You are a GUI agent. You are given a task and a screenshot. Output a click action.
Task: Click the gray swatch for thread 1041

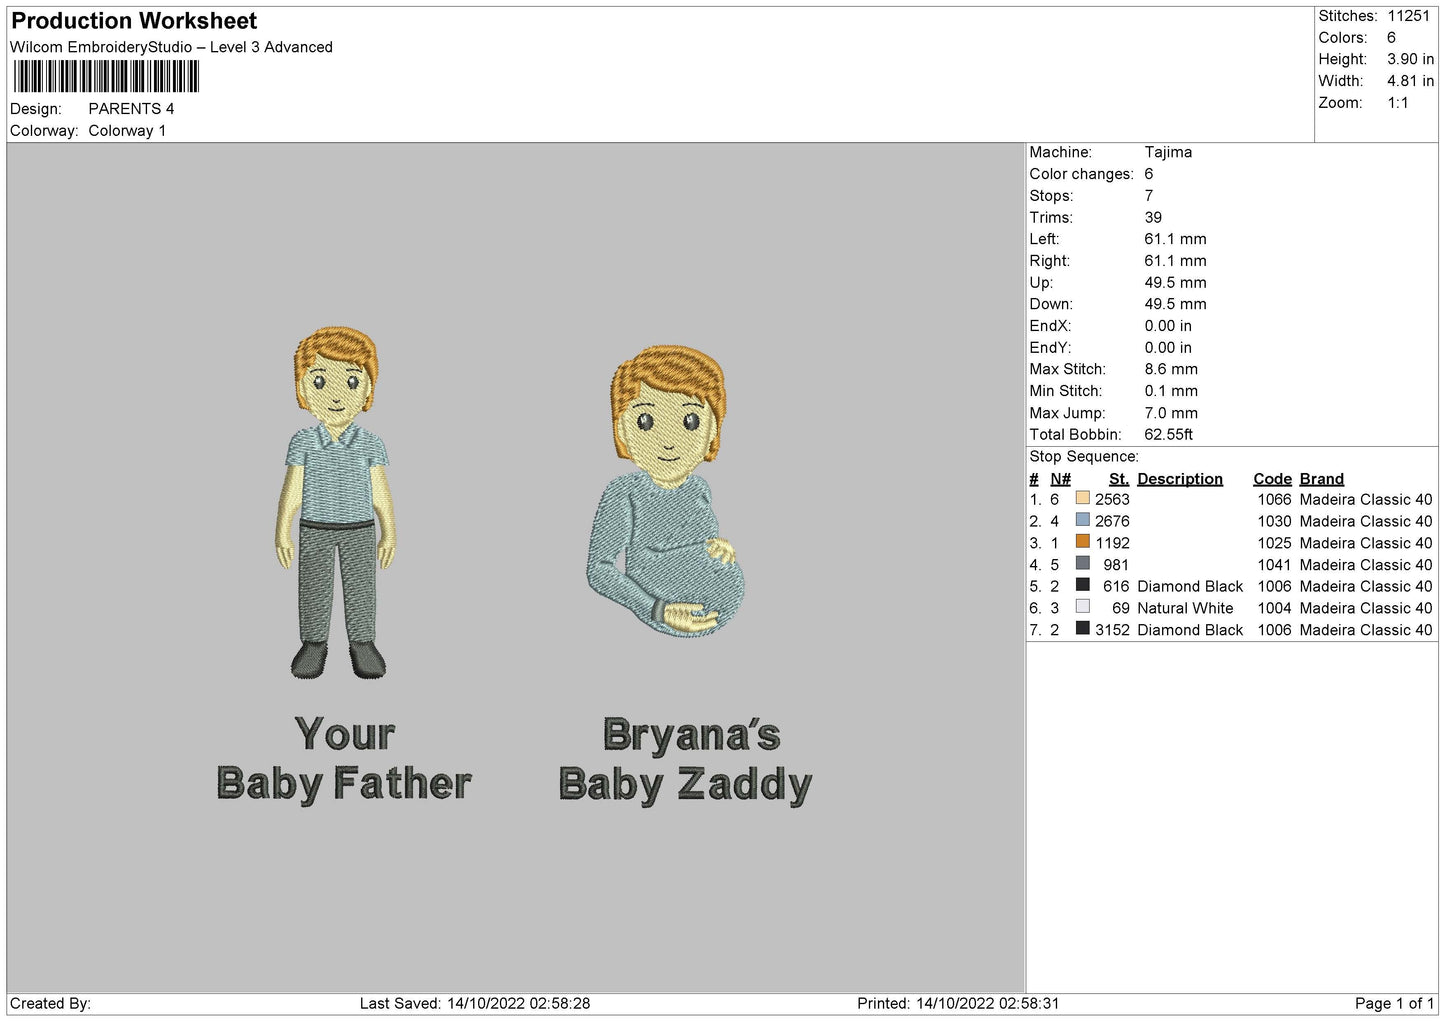[1082, 564]
